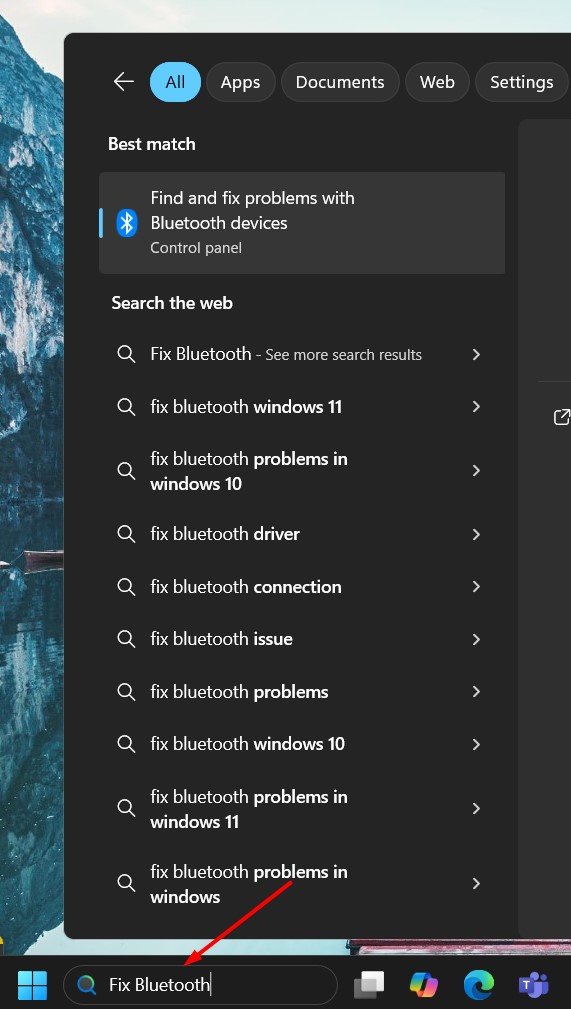Click the Bluetooth icon in best match

coord(127,223)
